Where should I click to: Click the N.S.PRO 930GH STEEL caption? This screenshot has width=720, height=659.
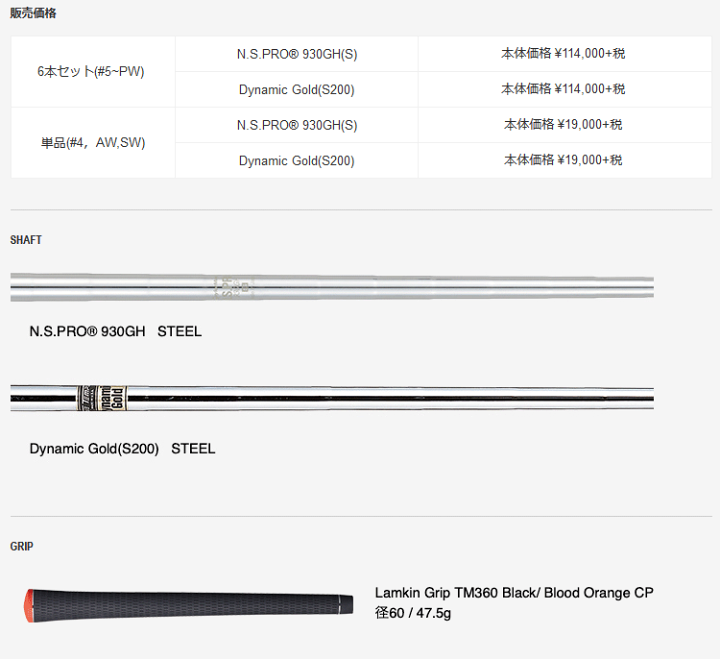(115, 331)
